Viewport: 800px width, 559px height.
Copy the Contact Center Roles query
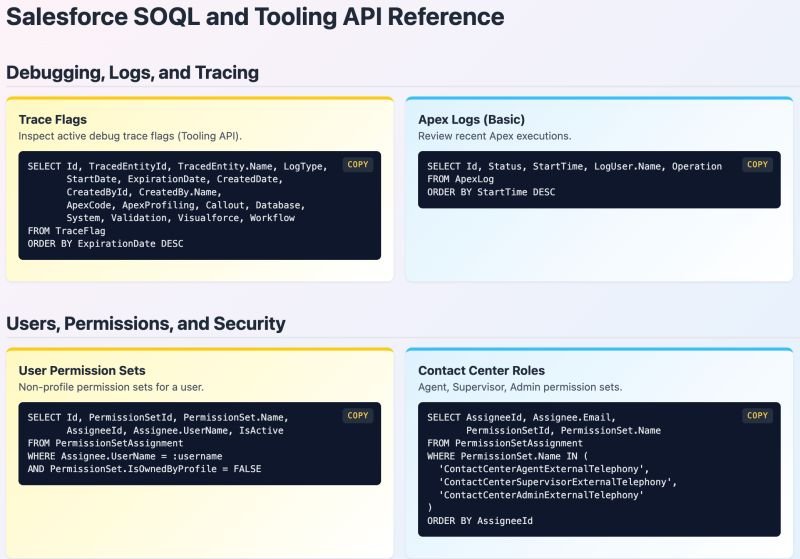click(x=757, y=416)
